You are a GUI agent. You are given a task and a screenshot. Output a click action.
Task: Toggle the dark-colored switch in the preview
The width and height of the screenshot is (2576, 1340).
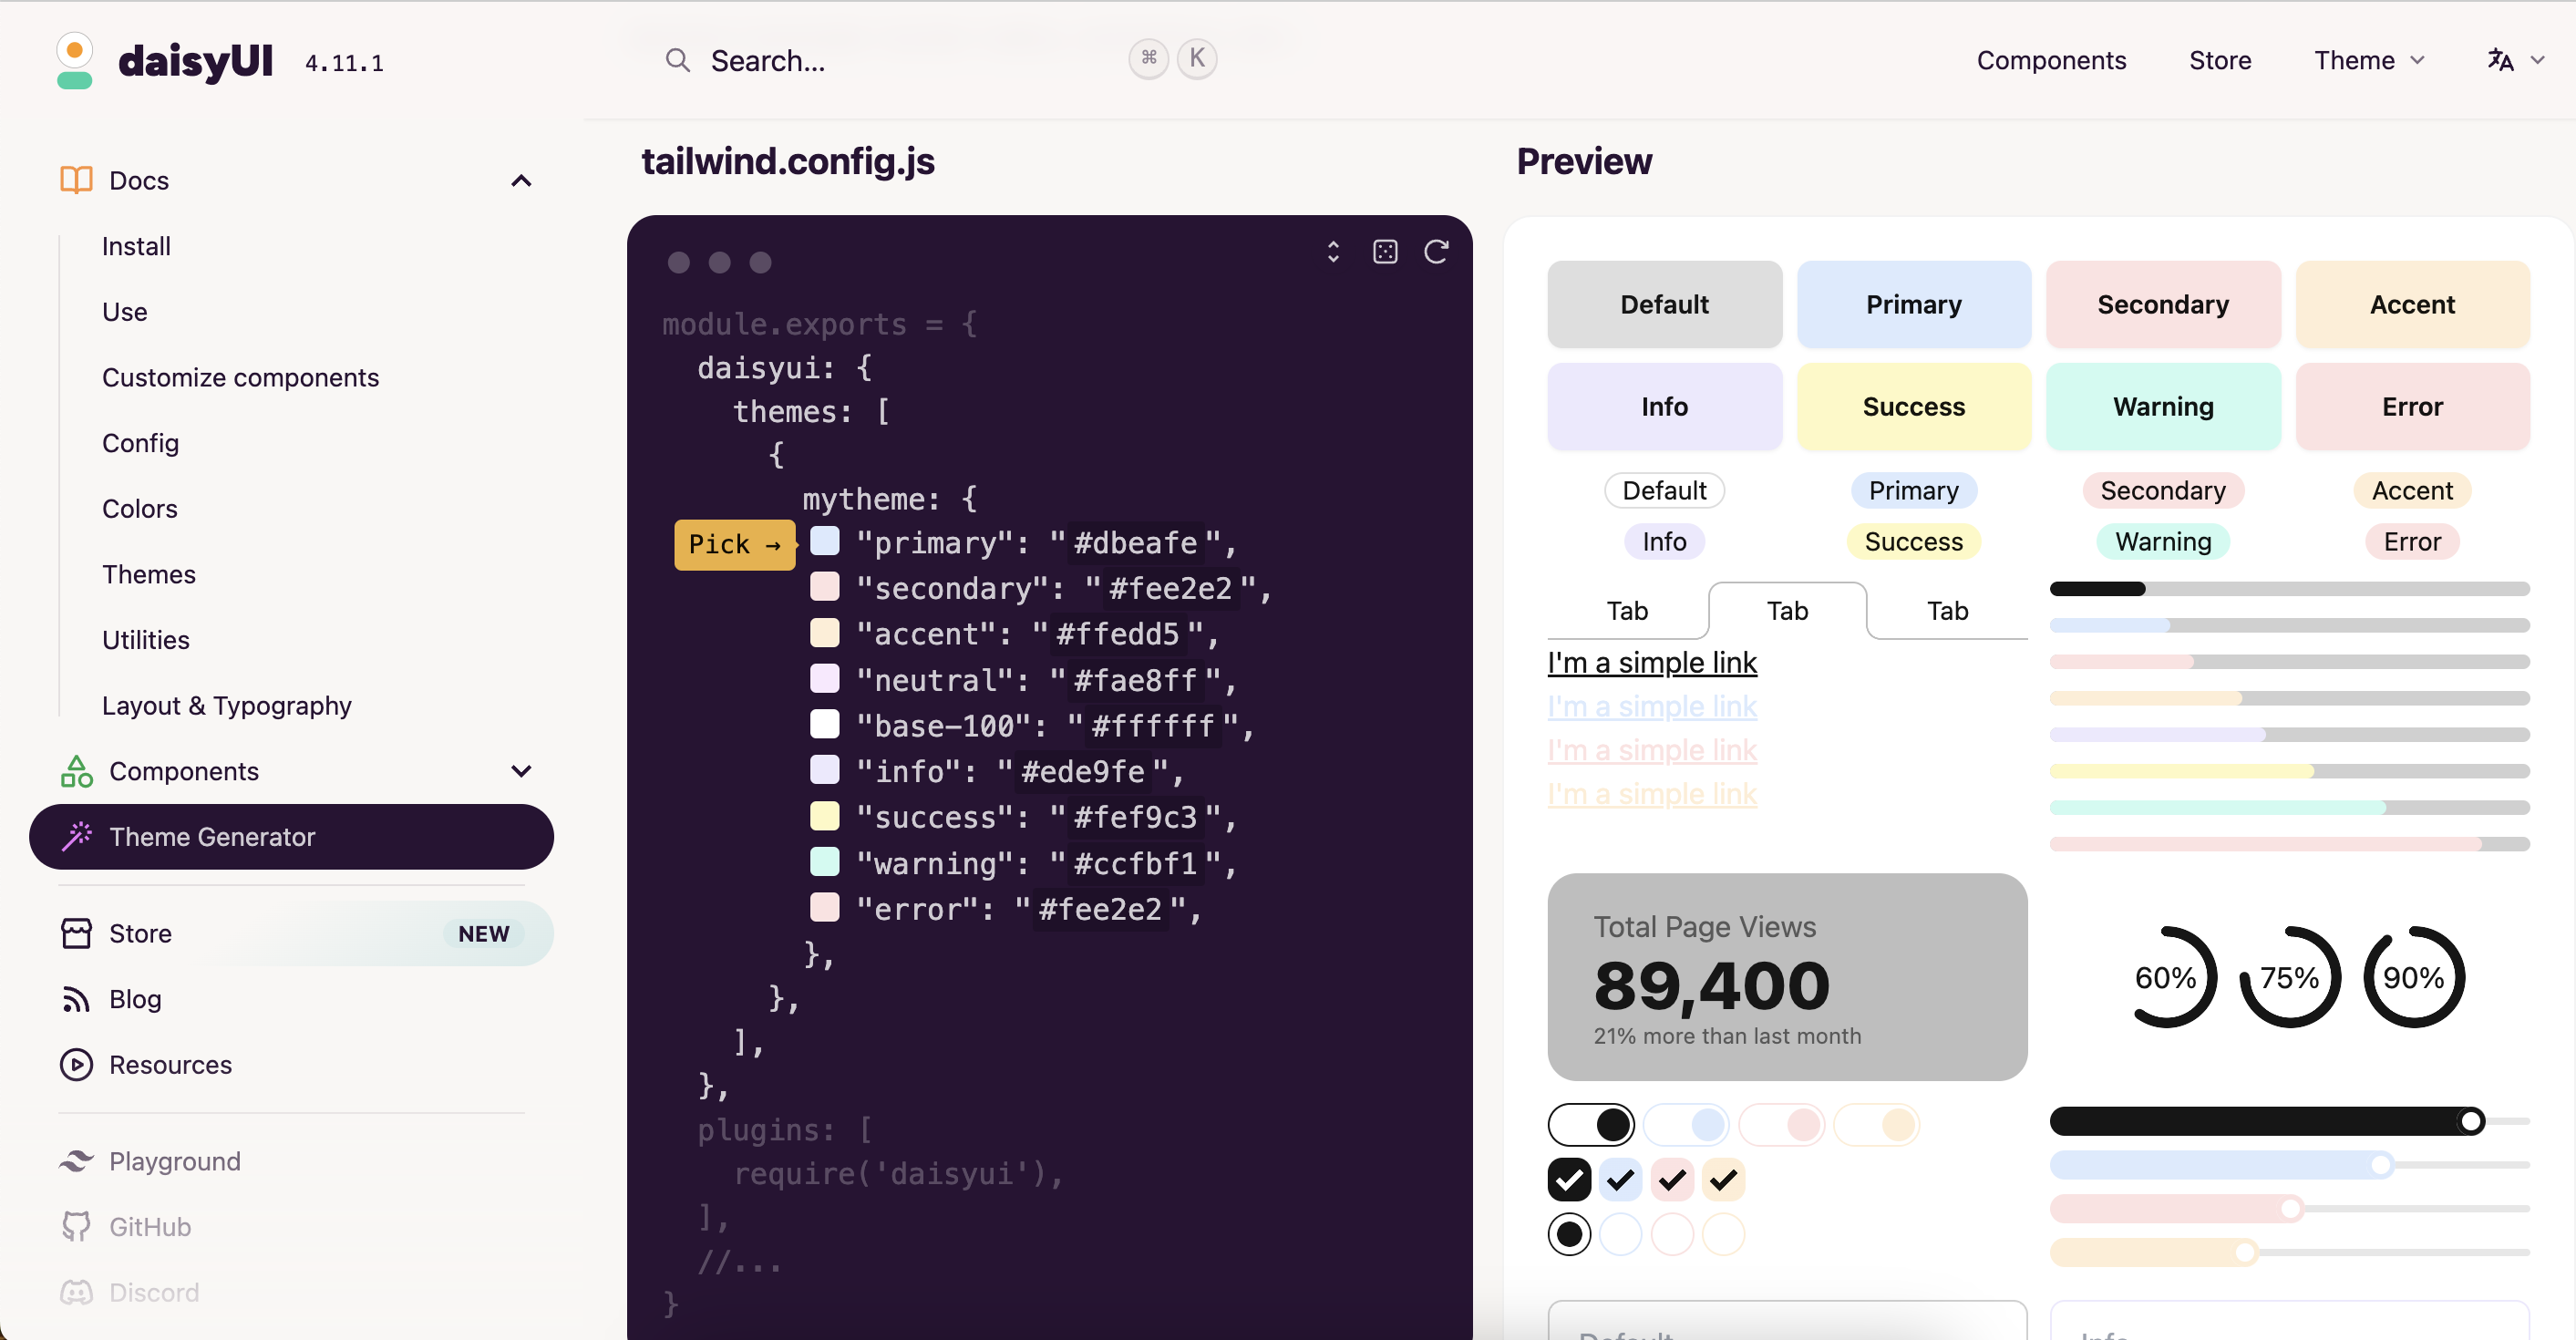coord(1592,1124)
